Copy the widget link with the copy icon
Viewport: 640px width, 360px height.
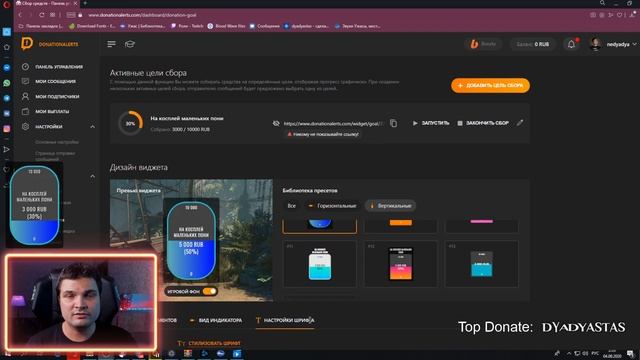pyautogui.click(x=393, y=123)
